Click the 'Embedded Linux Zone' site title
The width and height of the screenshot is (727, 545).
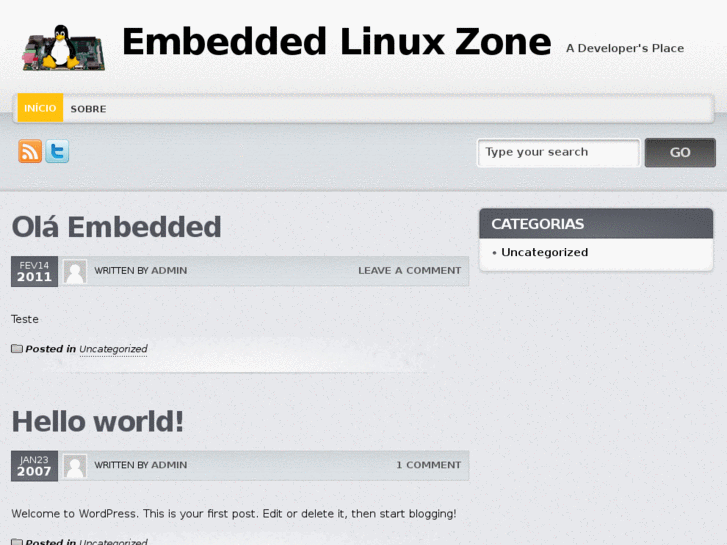click(336, 42)
